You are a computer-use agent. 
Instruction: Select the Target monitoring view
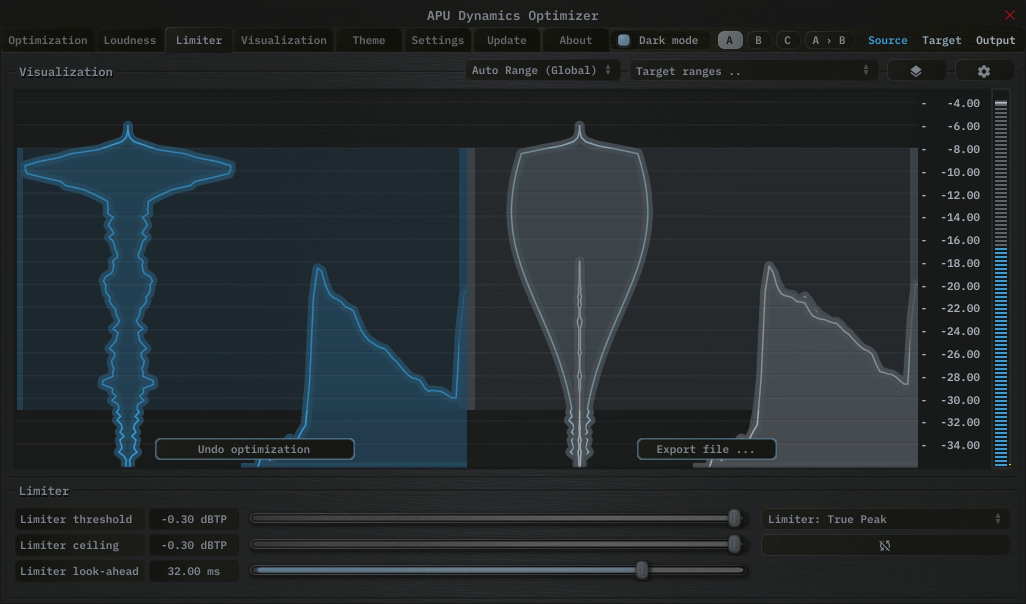pos(941,40)
